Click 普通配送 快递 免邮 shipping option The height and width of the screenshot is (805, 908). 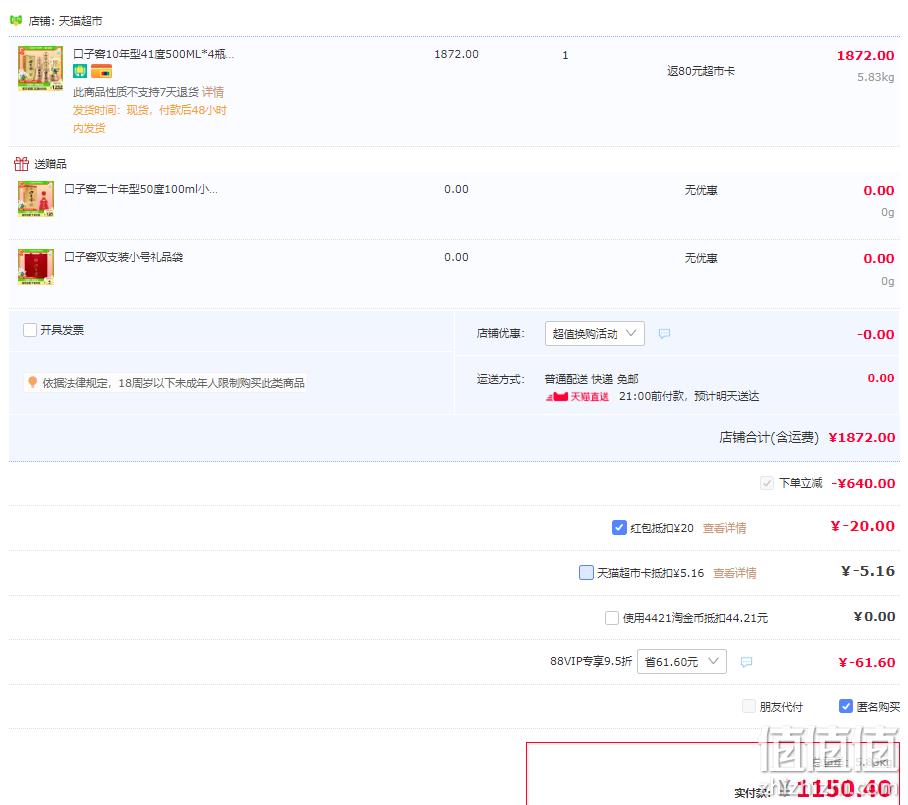coord(591,379)
